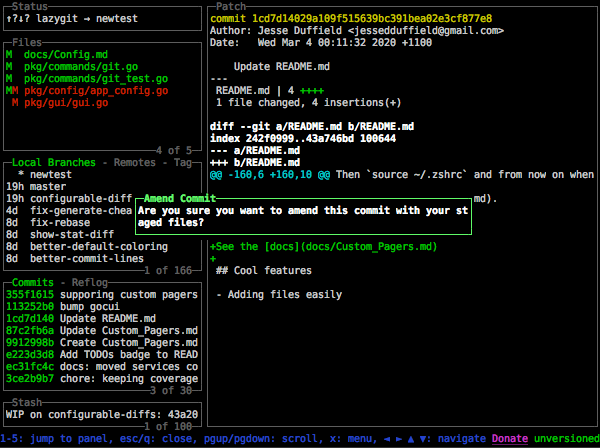The image size is (600, 448).
Task: Click the cyan @@ -160,6 +160,10 hunk header
Action: point(270,174)
